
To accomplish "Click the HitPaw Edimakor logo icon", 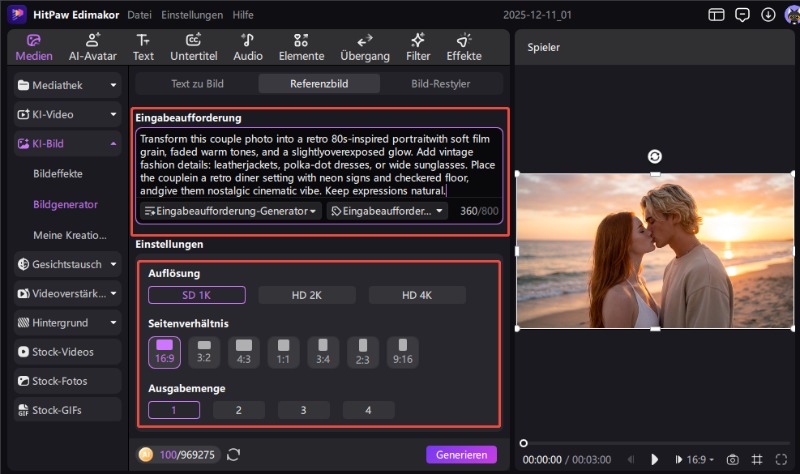I will 17,14.
